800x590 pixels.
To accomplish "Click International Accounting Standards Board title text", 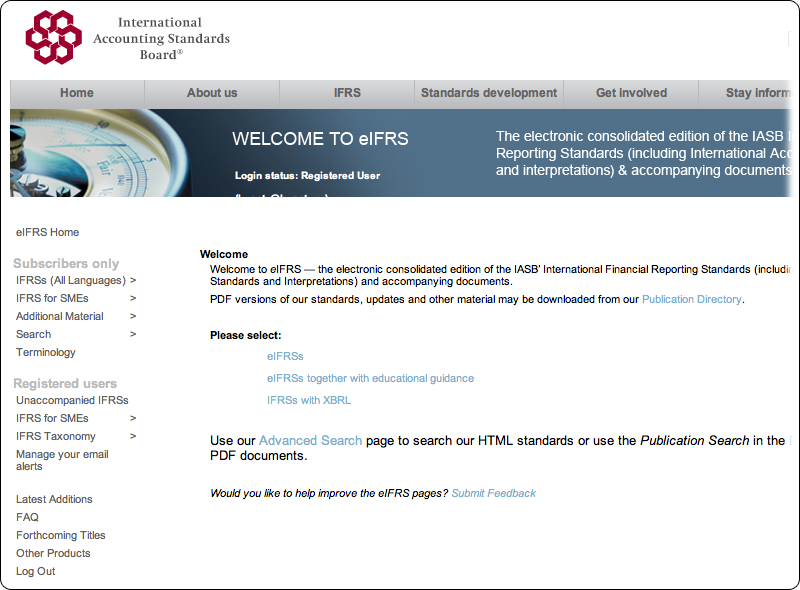I will (x=161, y=38).
